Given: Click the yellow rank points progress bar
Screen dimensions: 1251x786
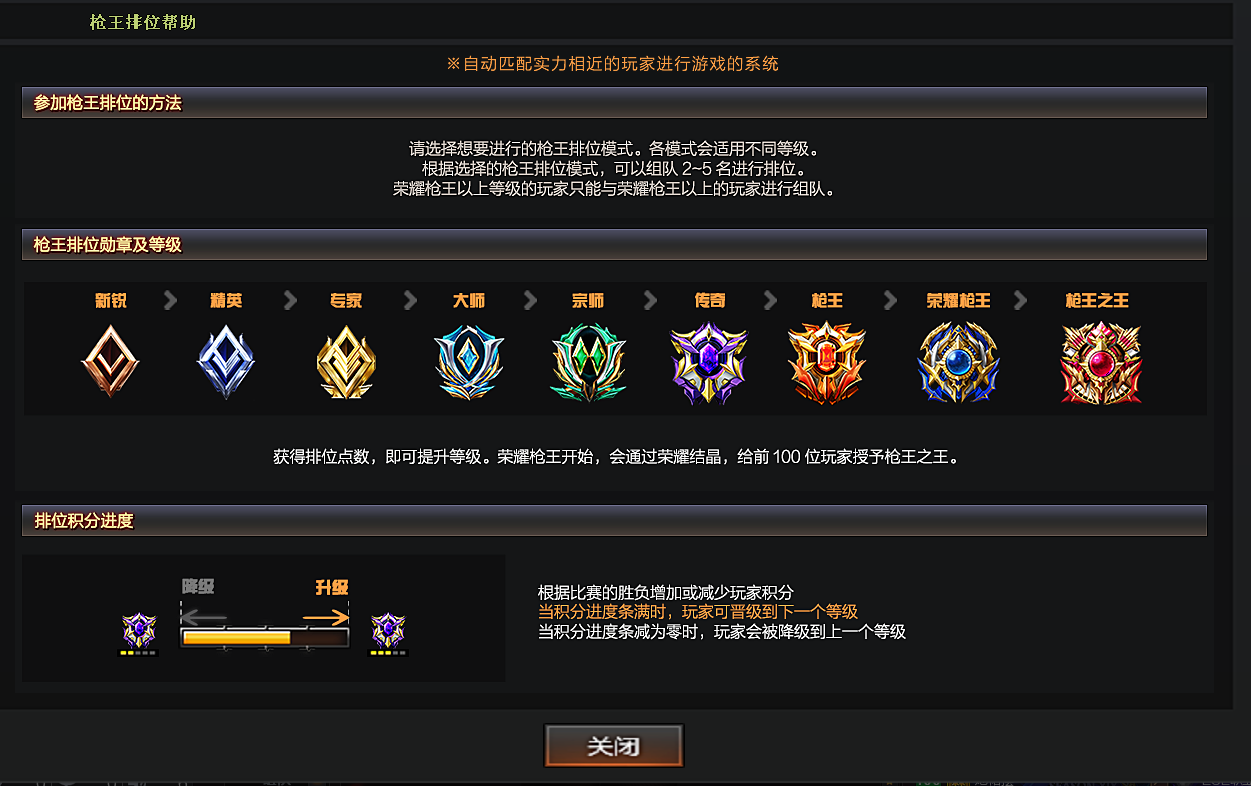Looking at the screenshot, I should (x=264, y=637).
